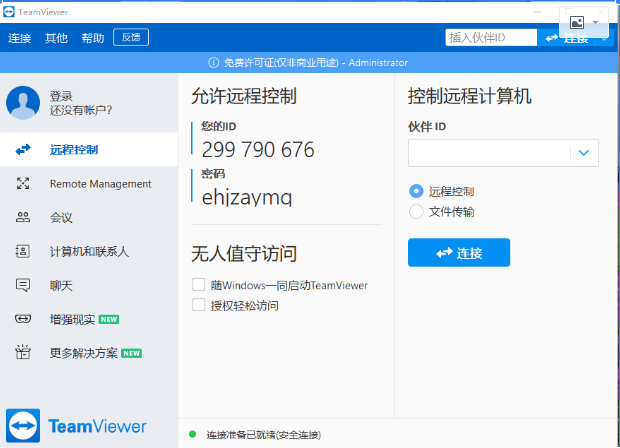Click the 聊天 speech bubble icon
The image size is (620, 448).
(x=23, y=285)
